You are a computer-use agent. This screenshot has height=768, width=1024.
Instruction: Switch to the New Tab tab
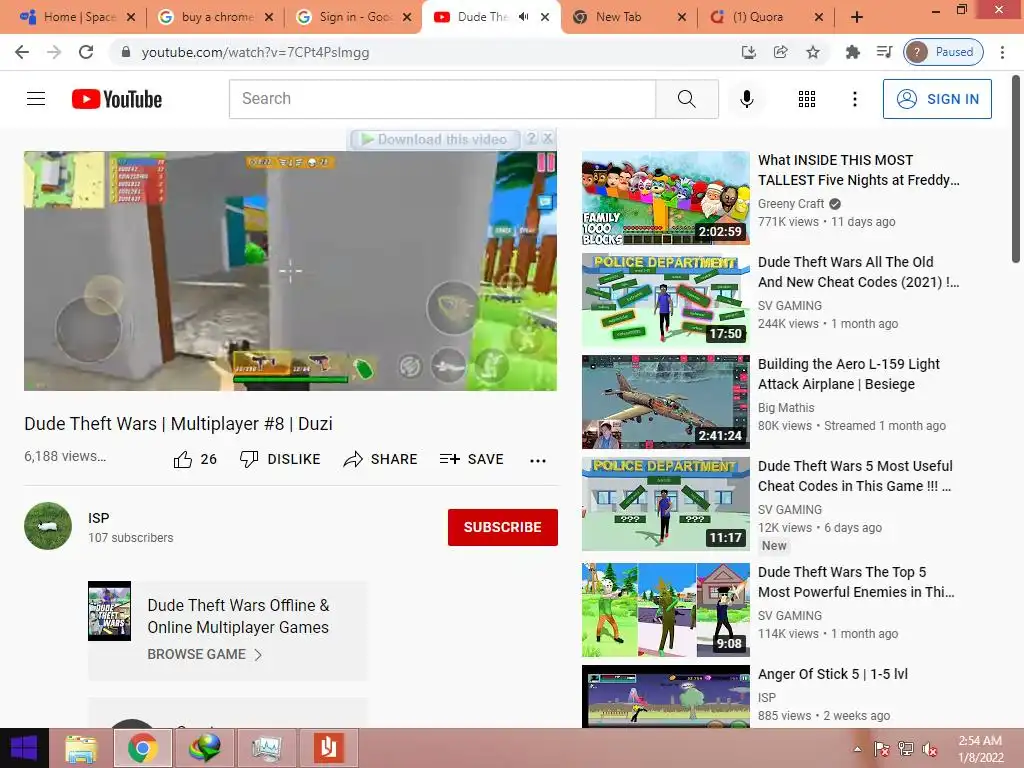(628, 17)
